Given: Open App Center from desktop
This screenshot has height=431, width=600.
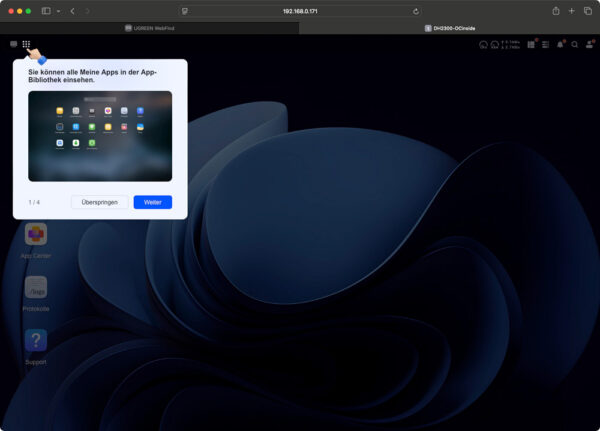Looking at the screenshot, I should 36,235.
